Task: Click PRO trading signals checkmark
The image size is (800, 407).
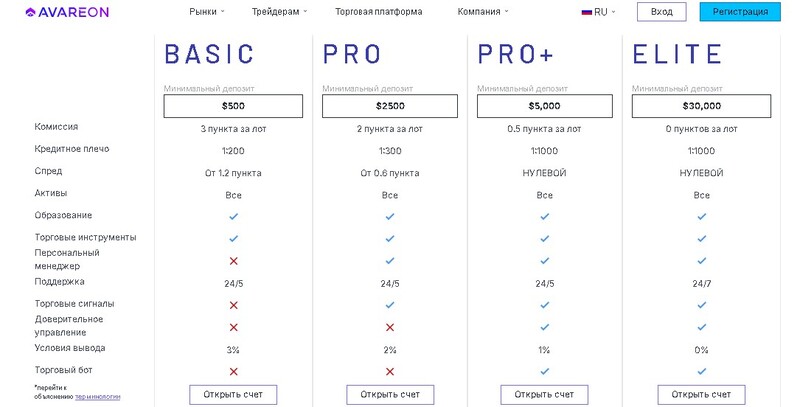Action: (390, 305)
